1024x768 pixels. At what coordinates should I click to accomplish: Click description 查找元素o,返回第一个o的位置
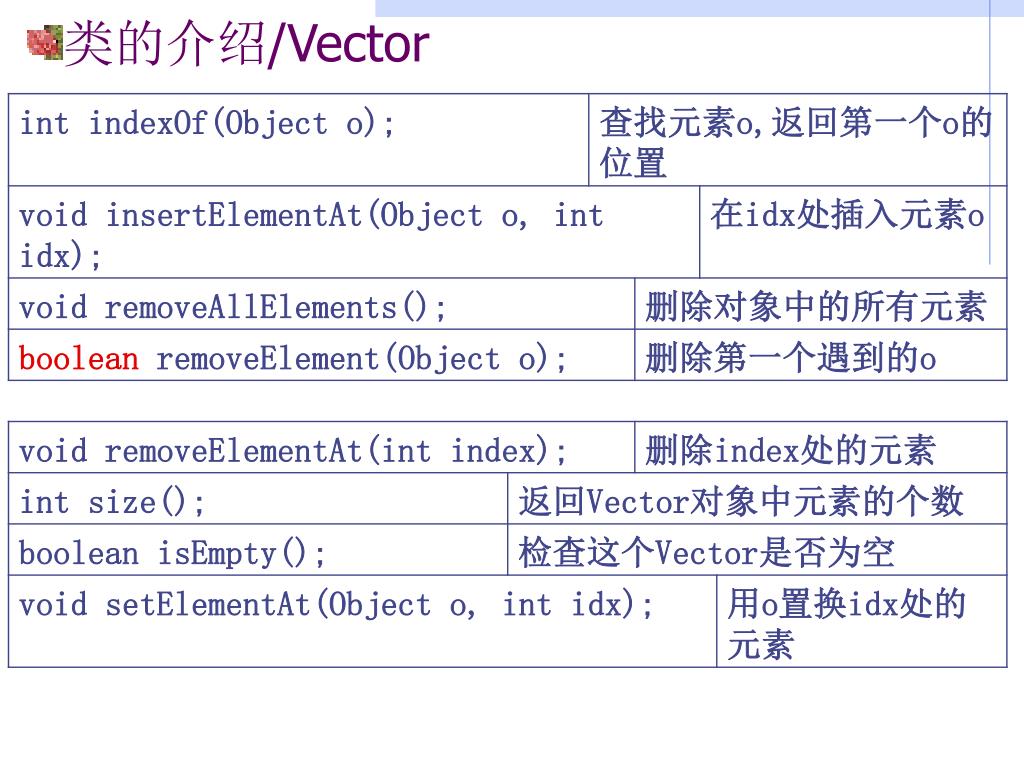[x=797, y=140]
